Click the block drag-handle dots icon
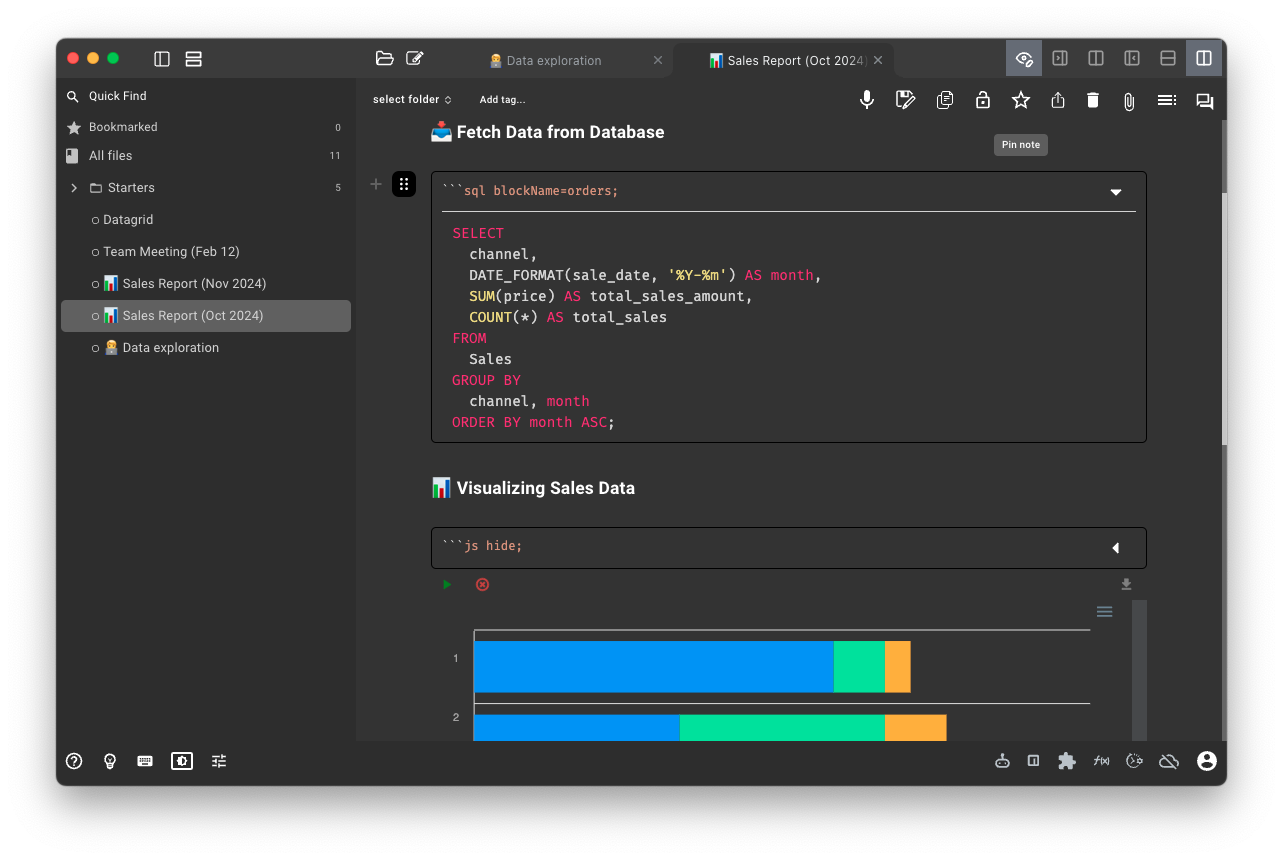1283x860 pixels. (x=404, y=184)
